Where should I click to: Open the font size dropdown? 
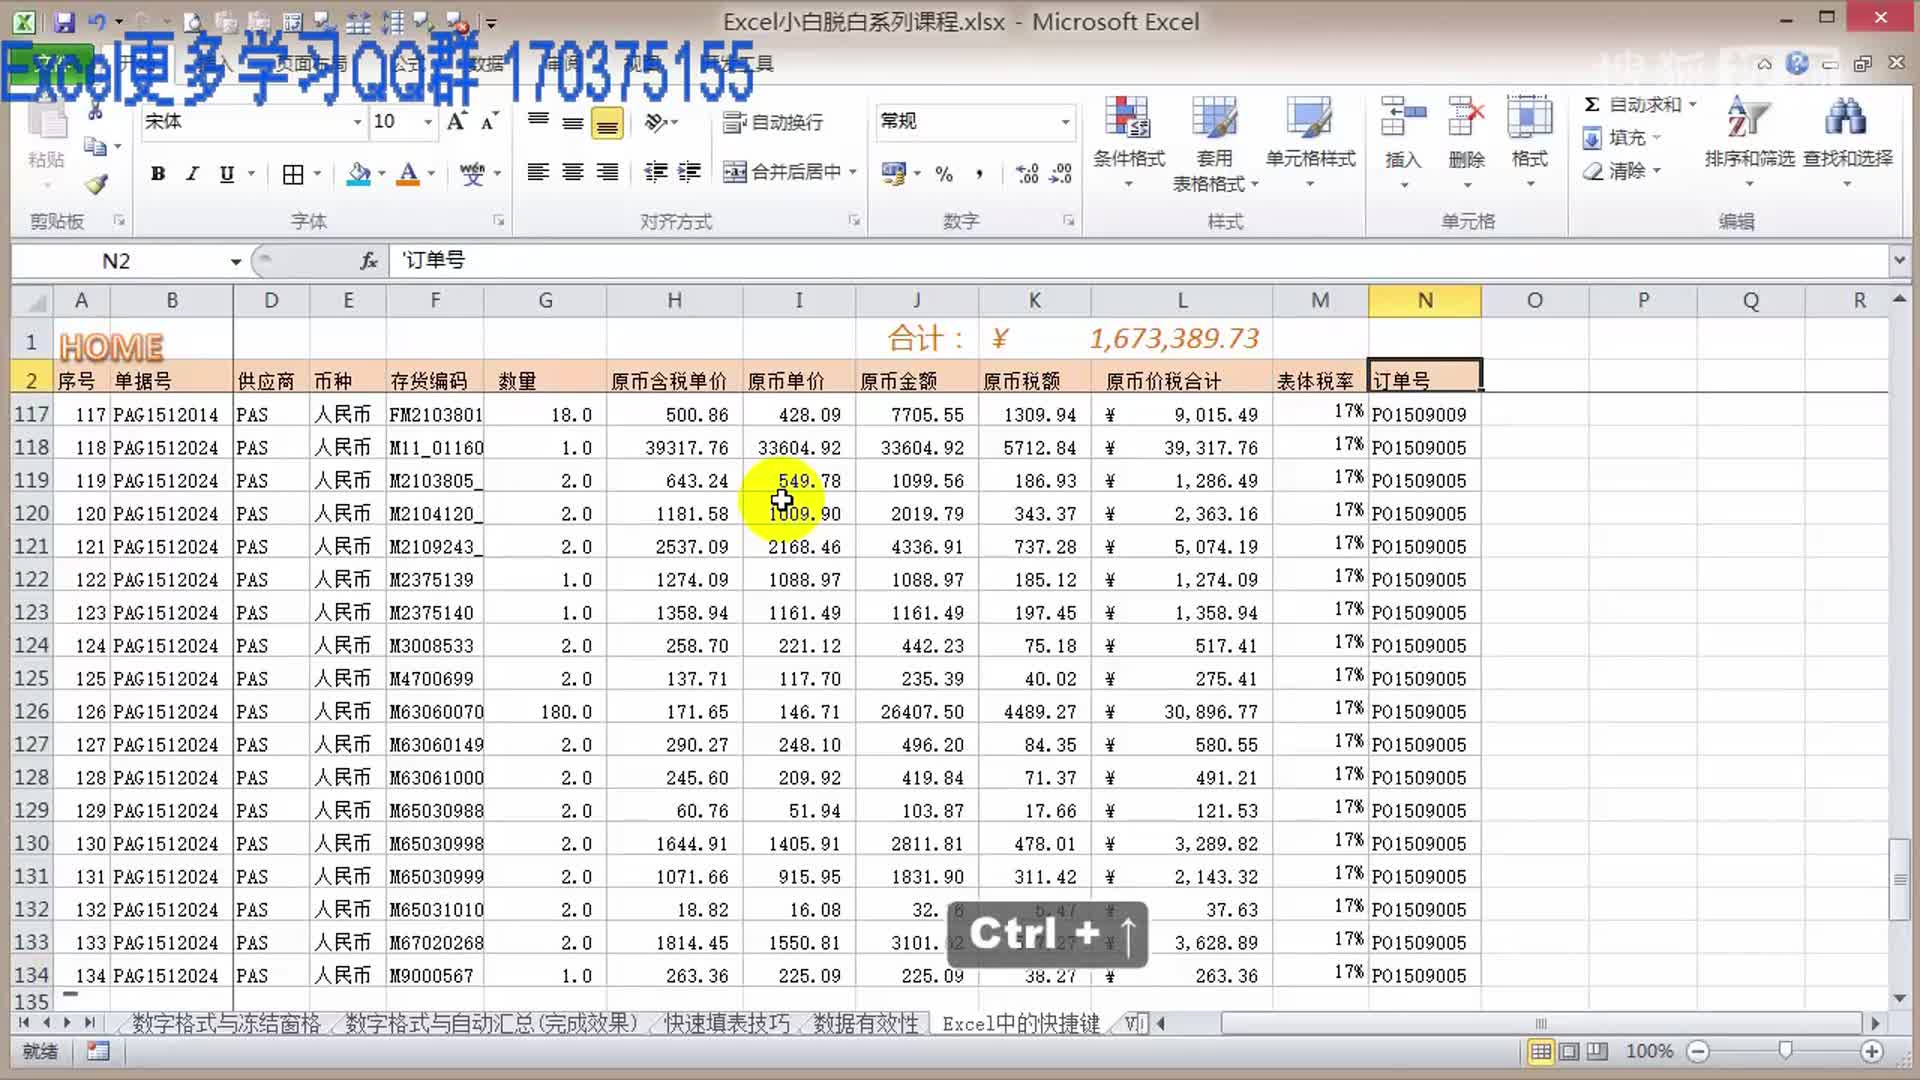(428, 122)
